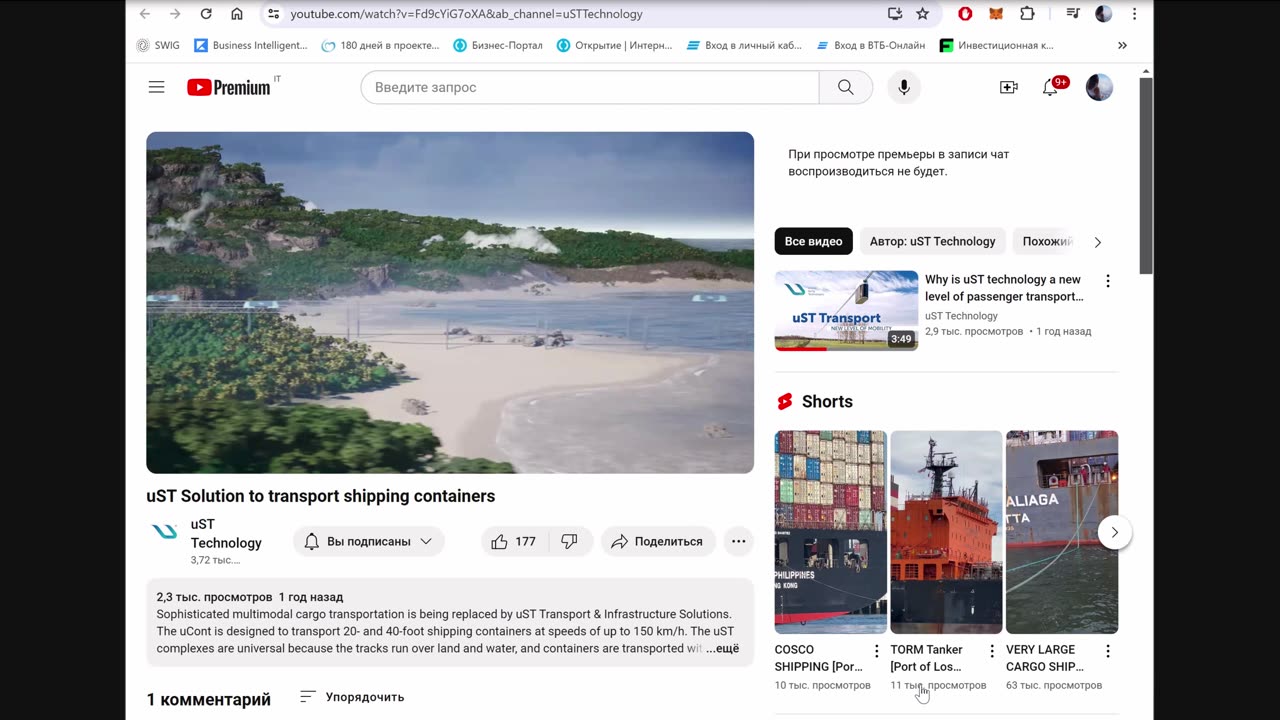The height and width of the screenshot is (720, 1280).
Task: Open the extensions puzzle menu
Action: tap(1027, 14)
